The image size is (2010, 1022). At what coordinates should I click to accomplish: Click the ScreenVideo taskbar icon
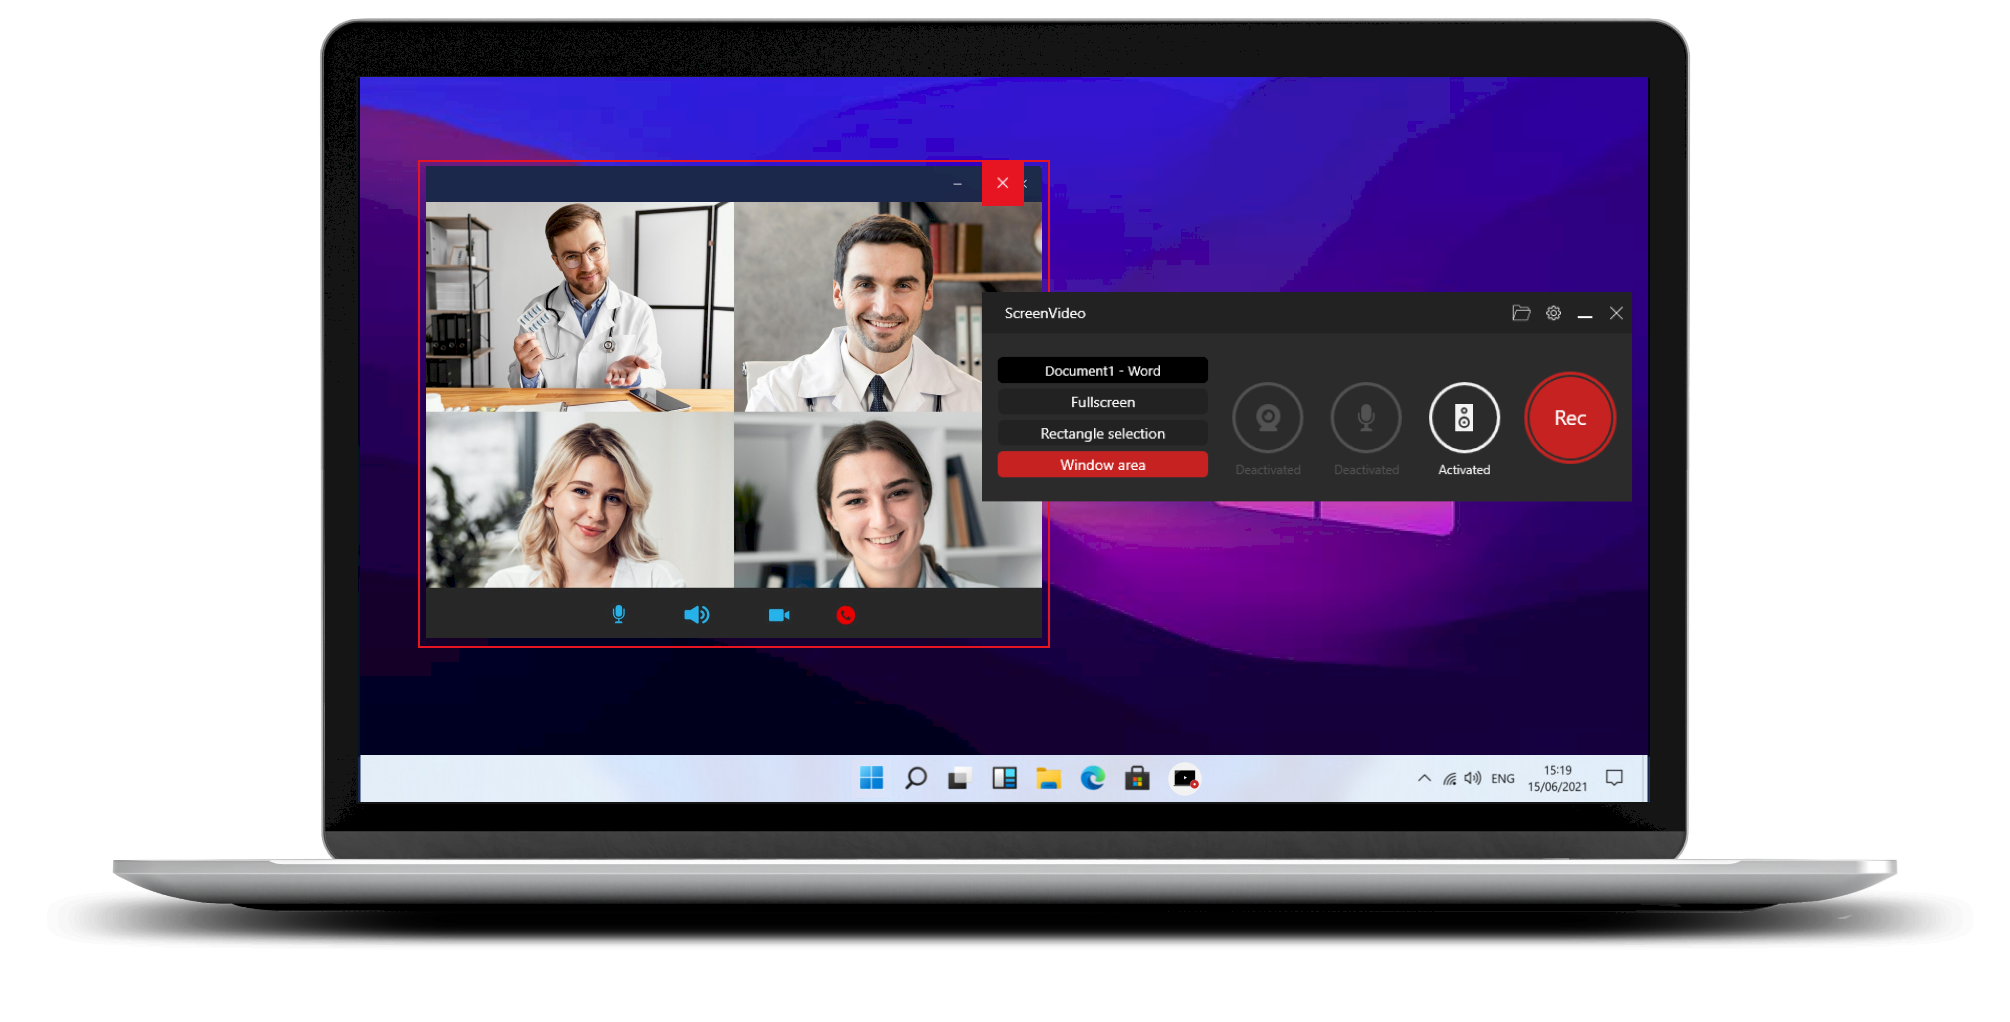1184,778
